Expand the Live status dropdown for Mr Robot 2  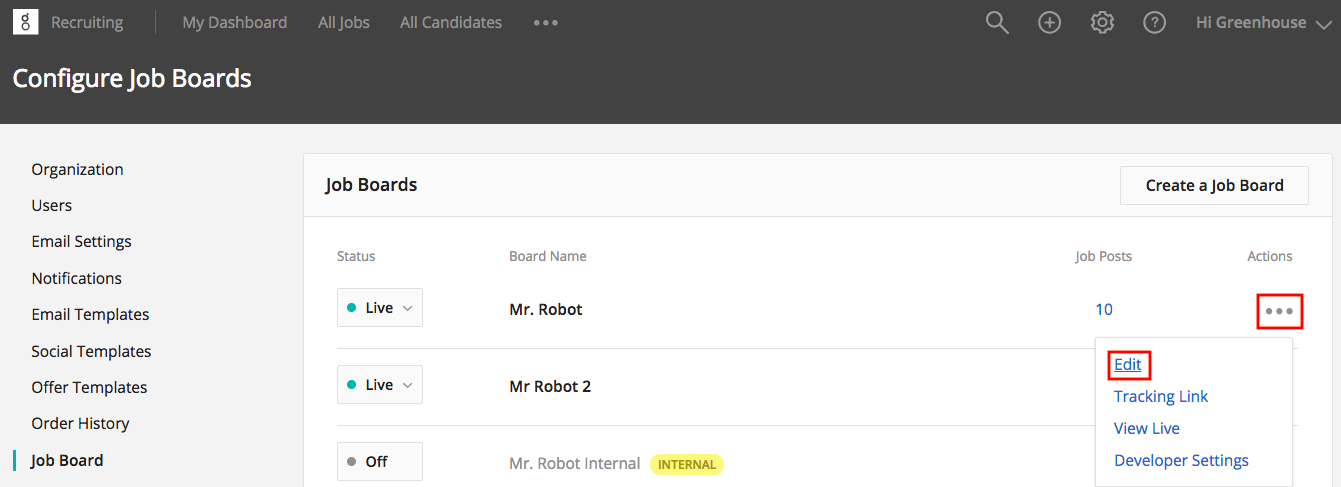[x=380, y=385]
